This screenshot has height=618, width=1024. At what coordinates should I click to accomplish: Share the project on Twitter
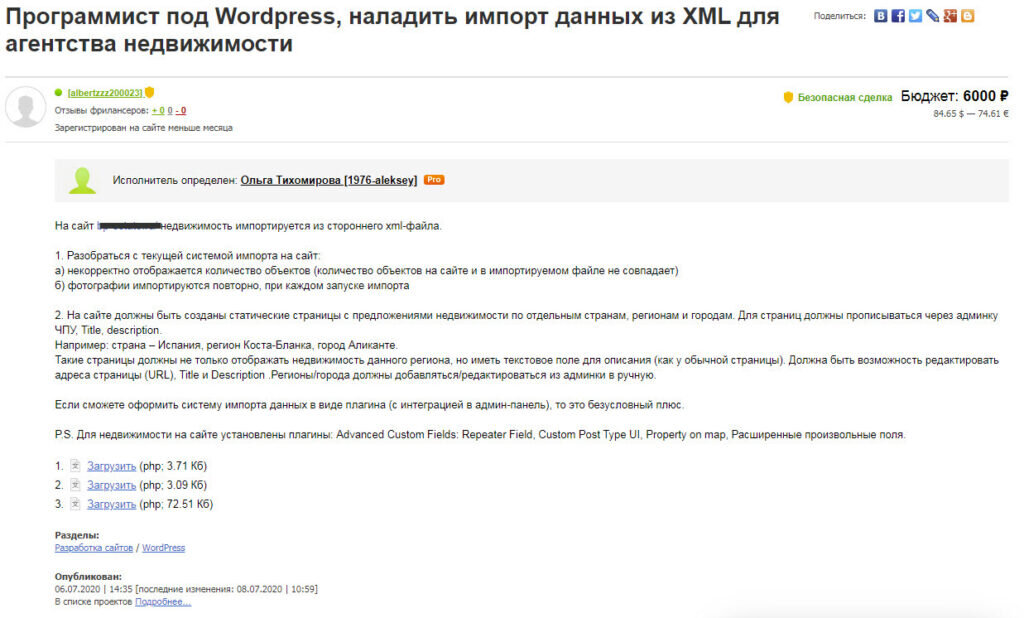(x=916, y=16)
